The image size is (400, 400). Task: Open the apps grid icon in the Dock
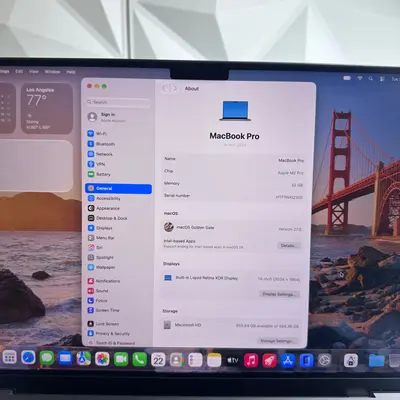[10, 358]
